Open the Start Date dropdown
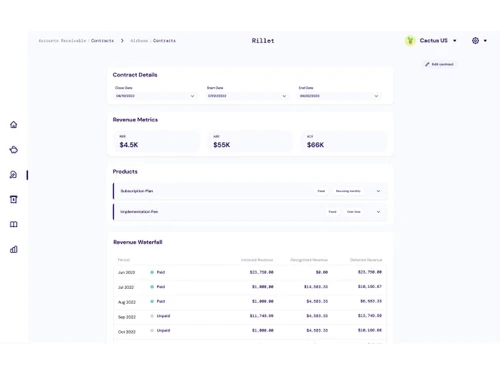The height and width of the screenshot is (375, 500). [247, 96]
